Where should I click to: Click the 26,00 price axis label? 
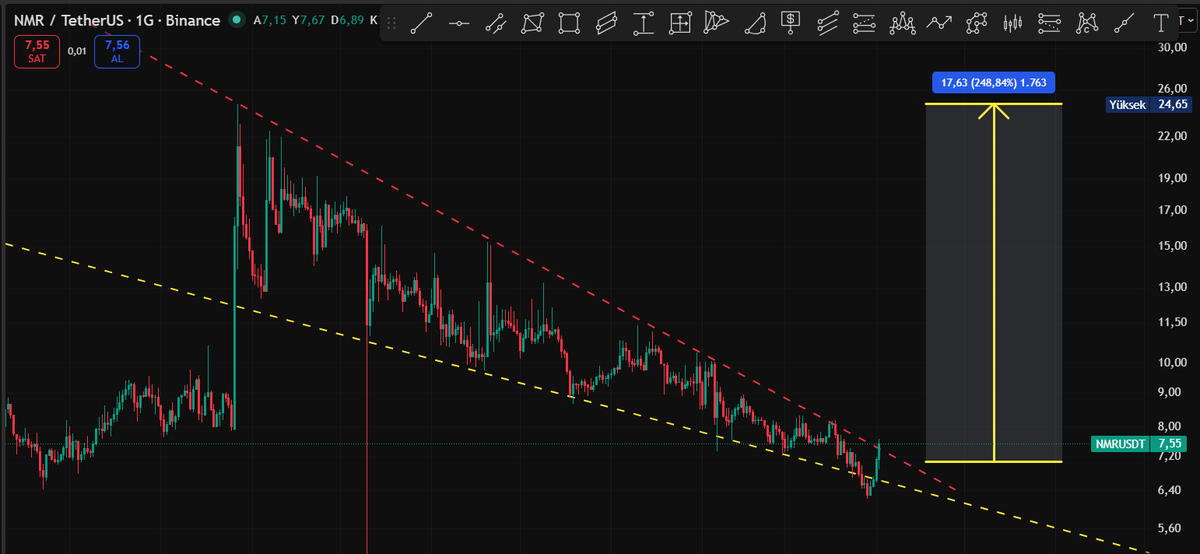(x=1171, y=89)
